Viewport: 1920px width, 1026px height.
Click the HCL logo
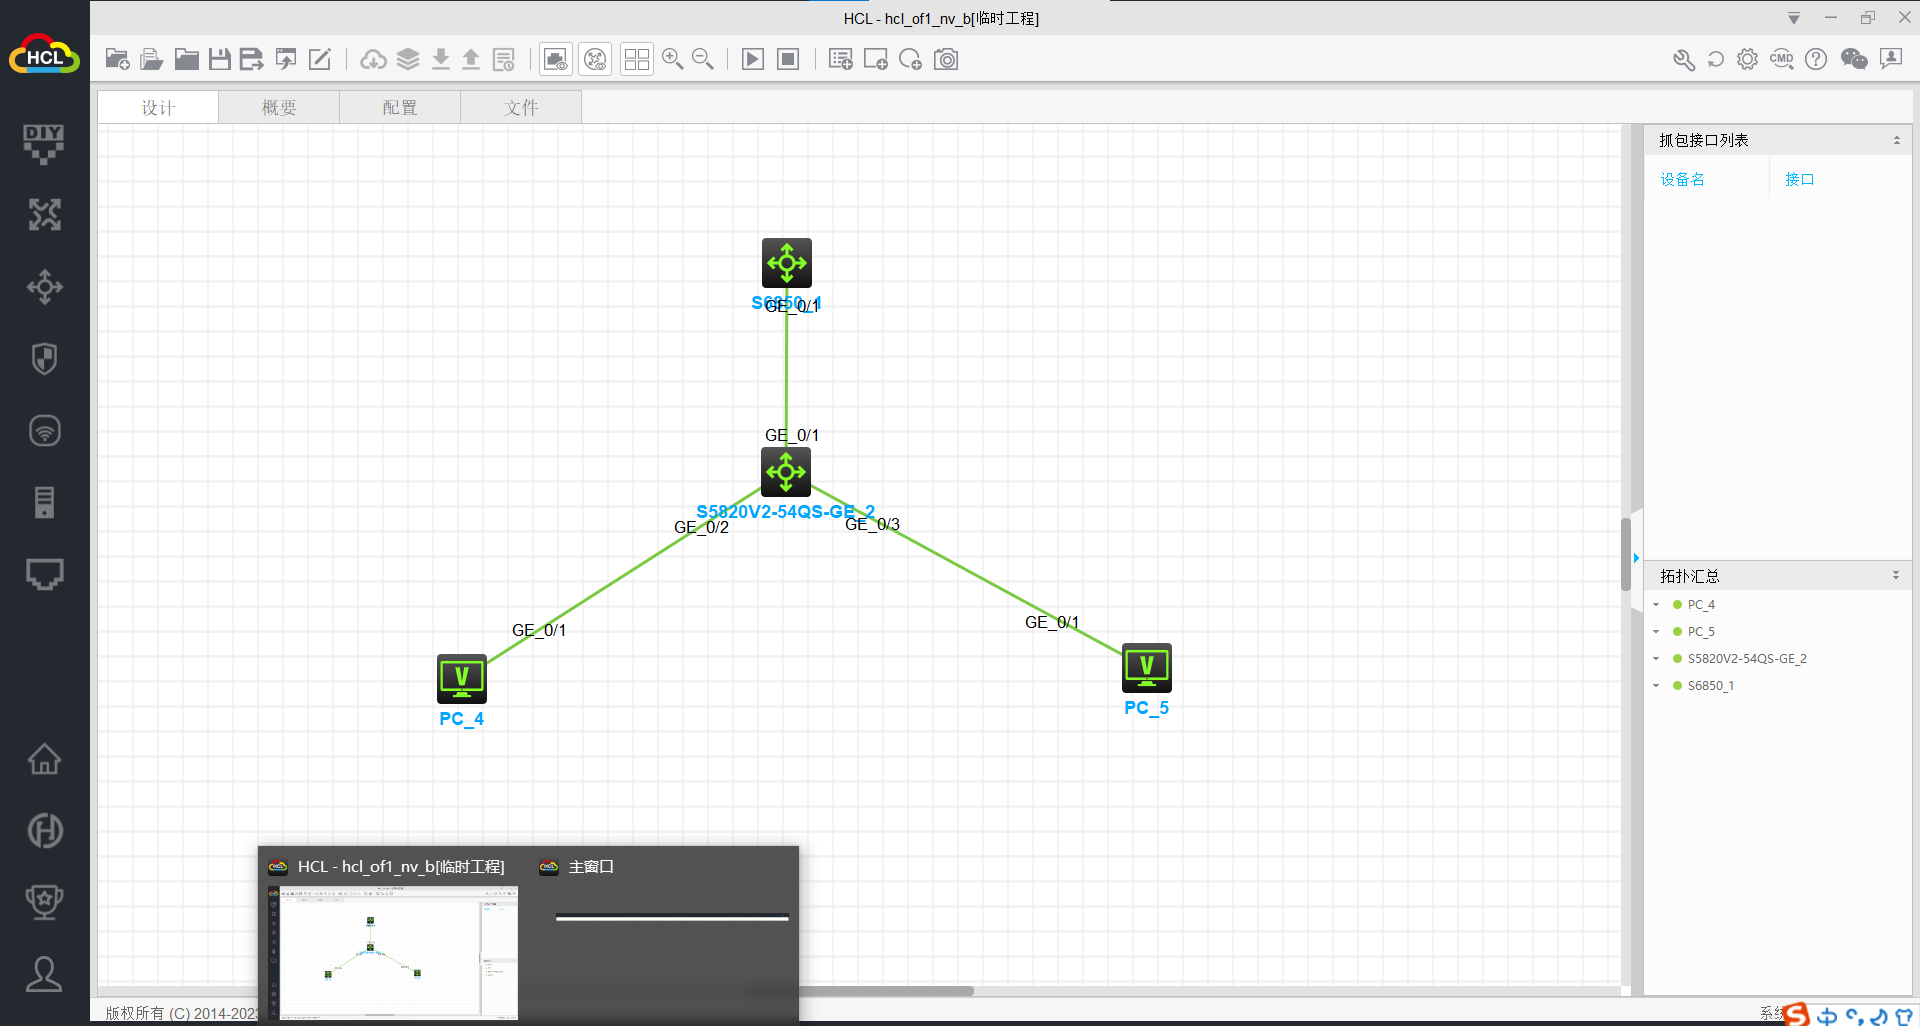click(44, 56)
